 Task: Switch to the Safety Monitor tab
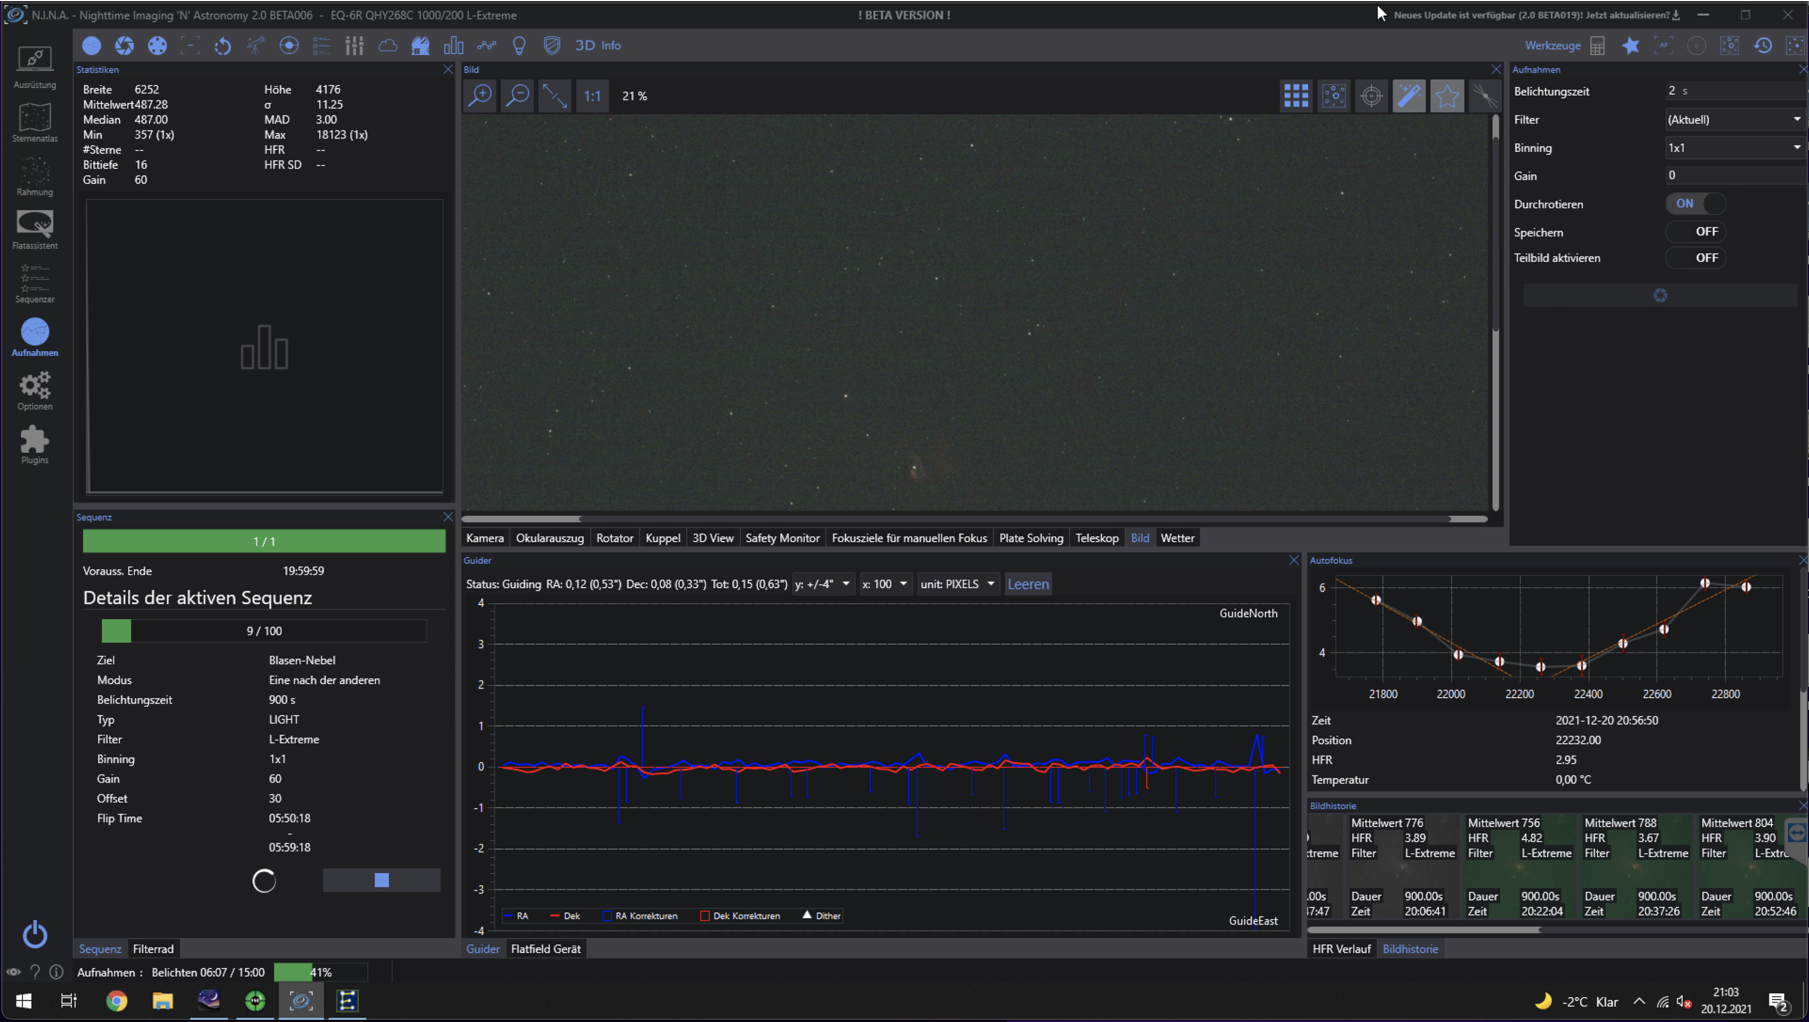(782, 538)
